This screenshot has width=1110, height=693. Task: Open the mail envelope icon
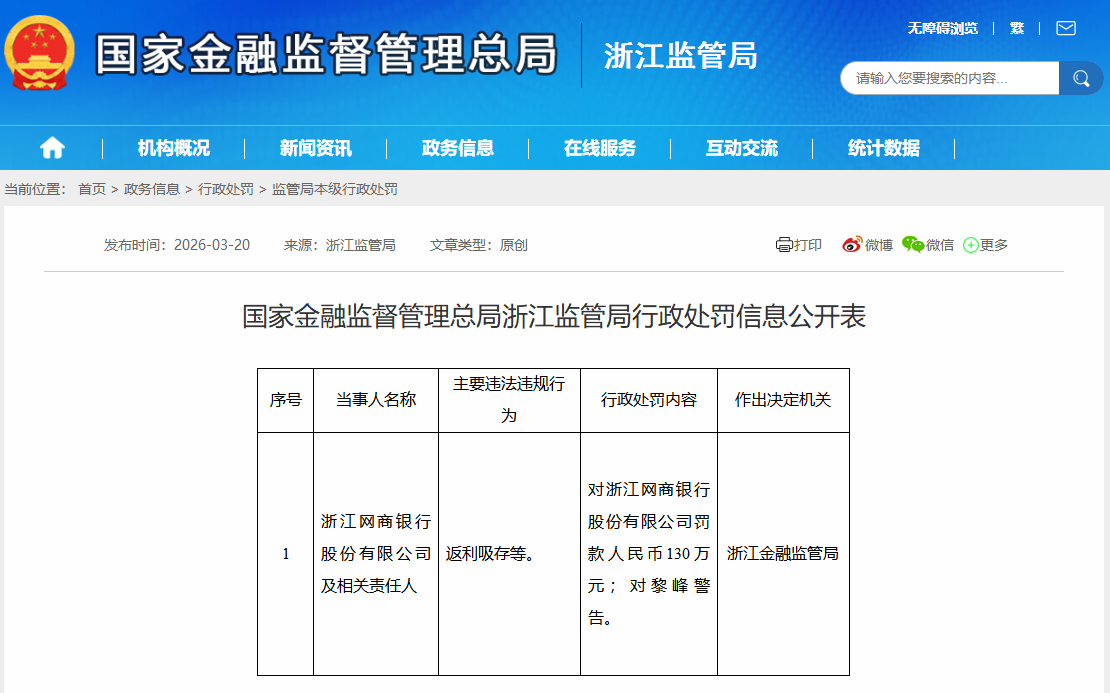pos(1066,28)
